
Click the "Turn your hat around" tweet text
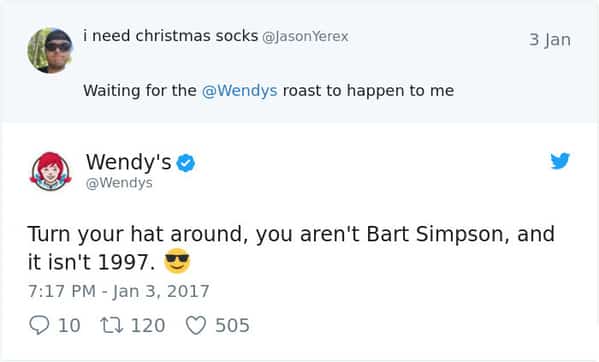click(x=290, y=248)
